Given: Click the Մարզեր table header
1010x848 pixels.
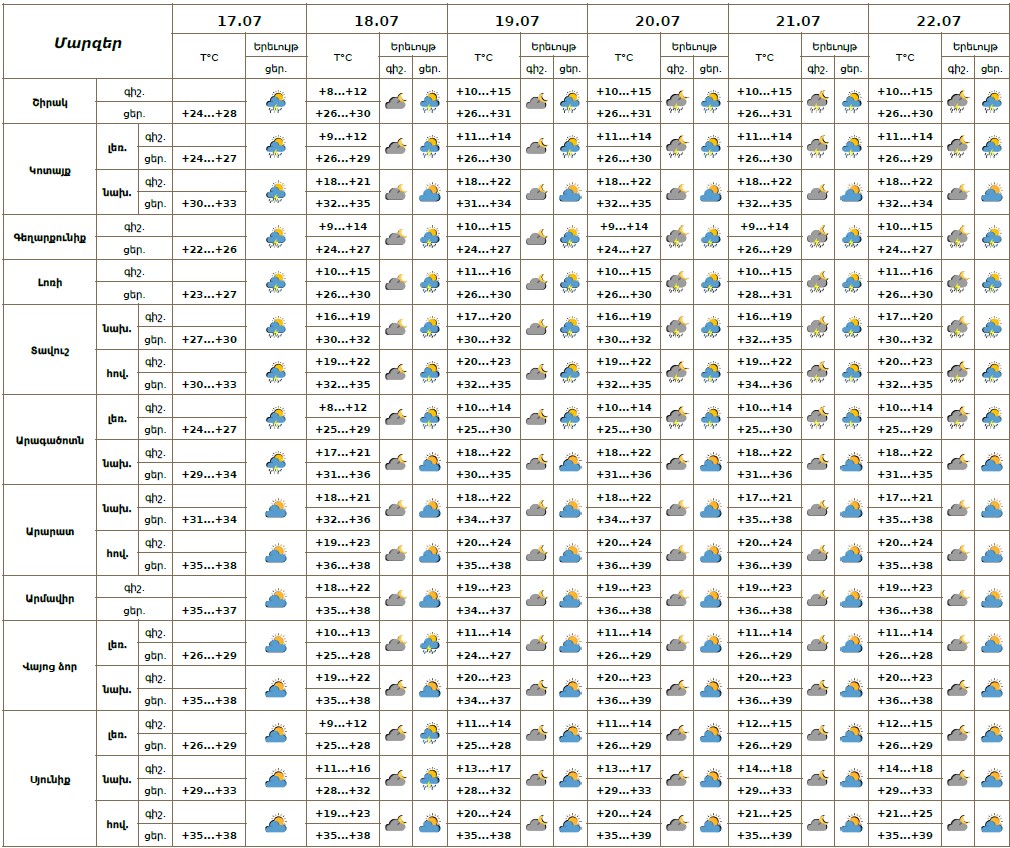Looking at the screenshot, I should (87, 42).
